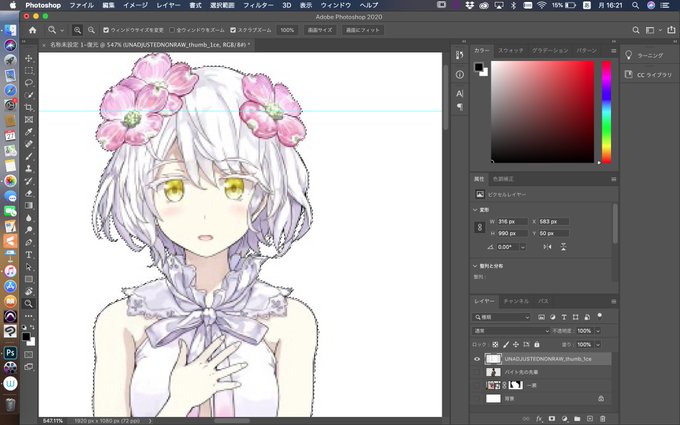
Task: Toggle ウィンドウサイズを変更 checkbox
Action: [106, 30]
